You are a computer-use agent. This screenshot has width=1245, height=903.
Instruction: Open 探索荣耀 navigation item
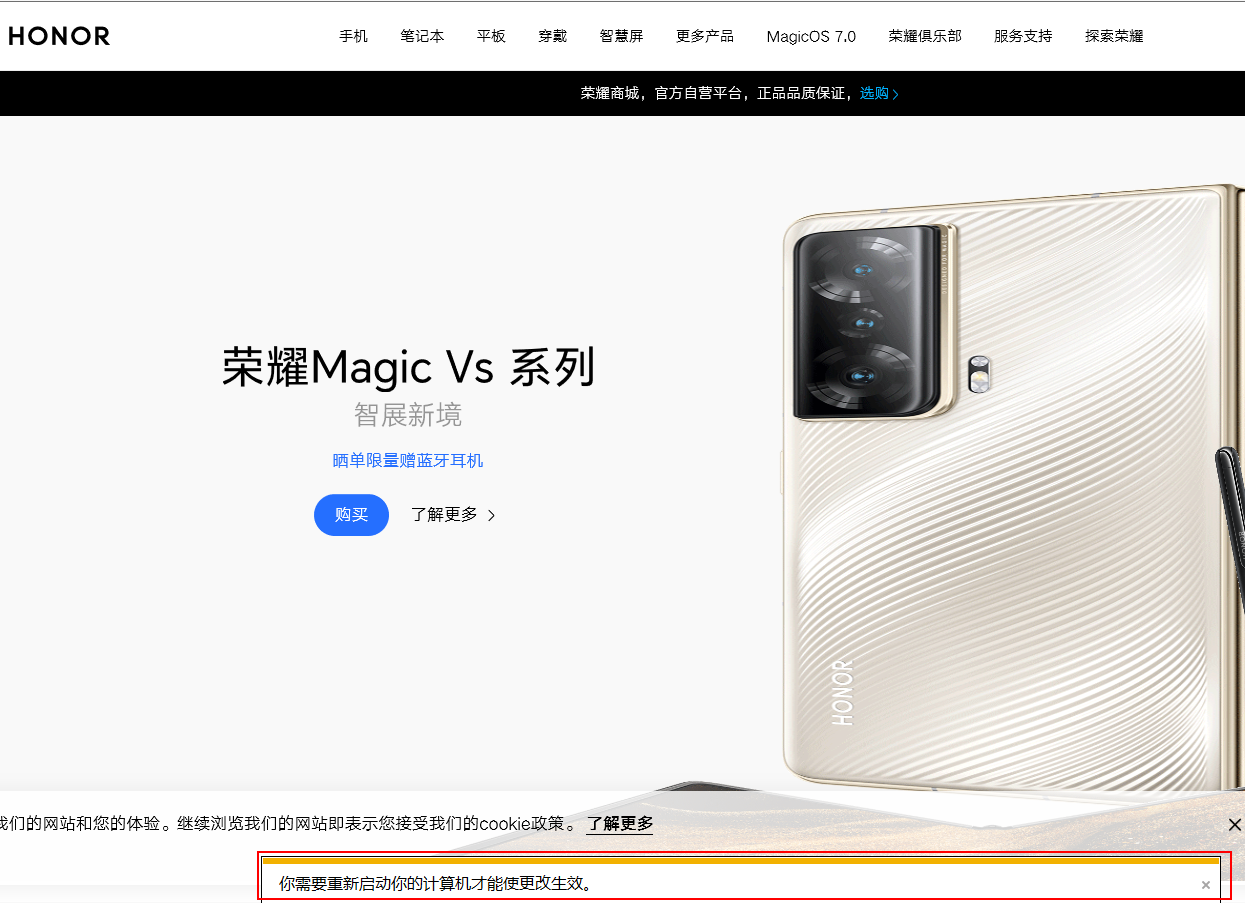[x=1114, y=36]
